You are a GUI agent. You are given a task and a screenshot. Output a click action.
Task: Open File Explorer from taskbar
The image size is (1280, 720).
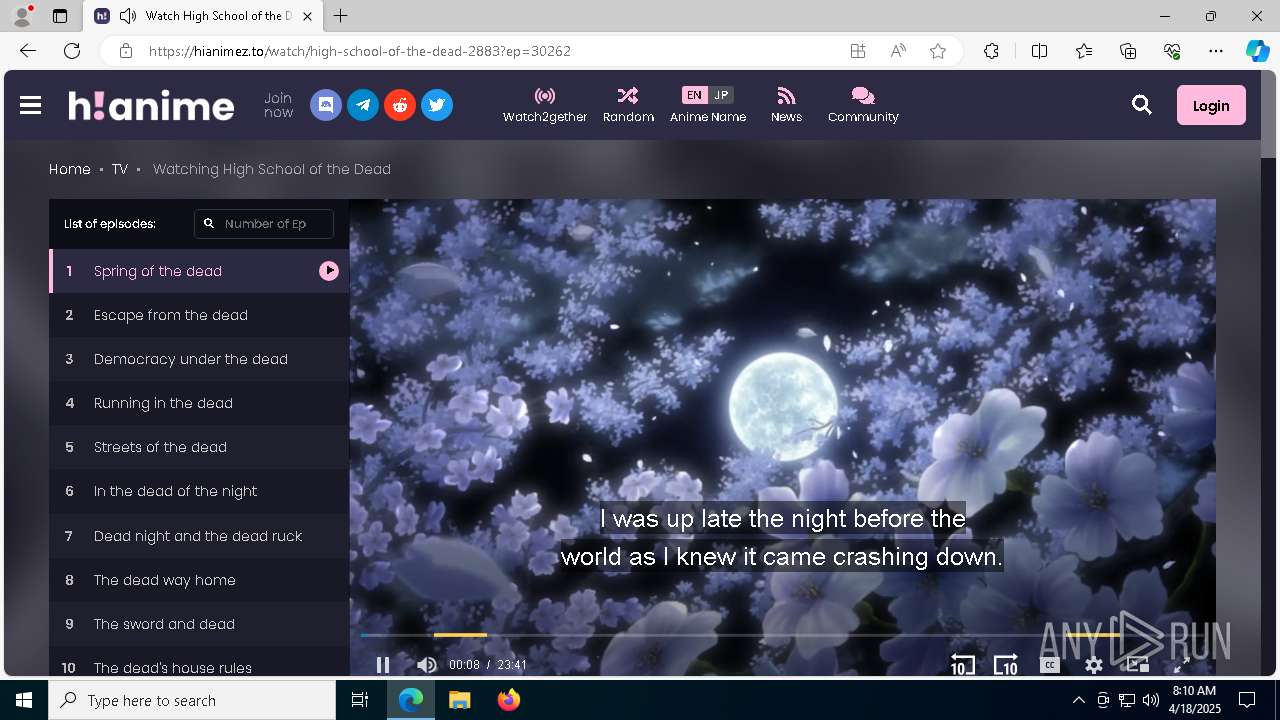point(460,700)
